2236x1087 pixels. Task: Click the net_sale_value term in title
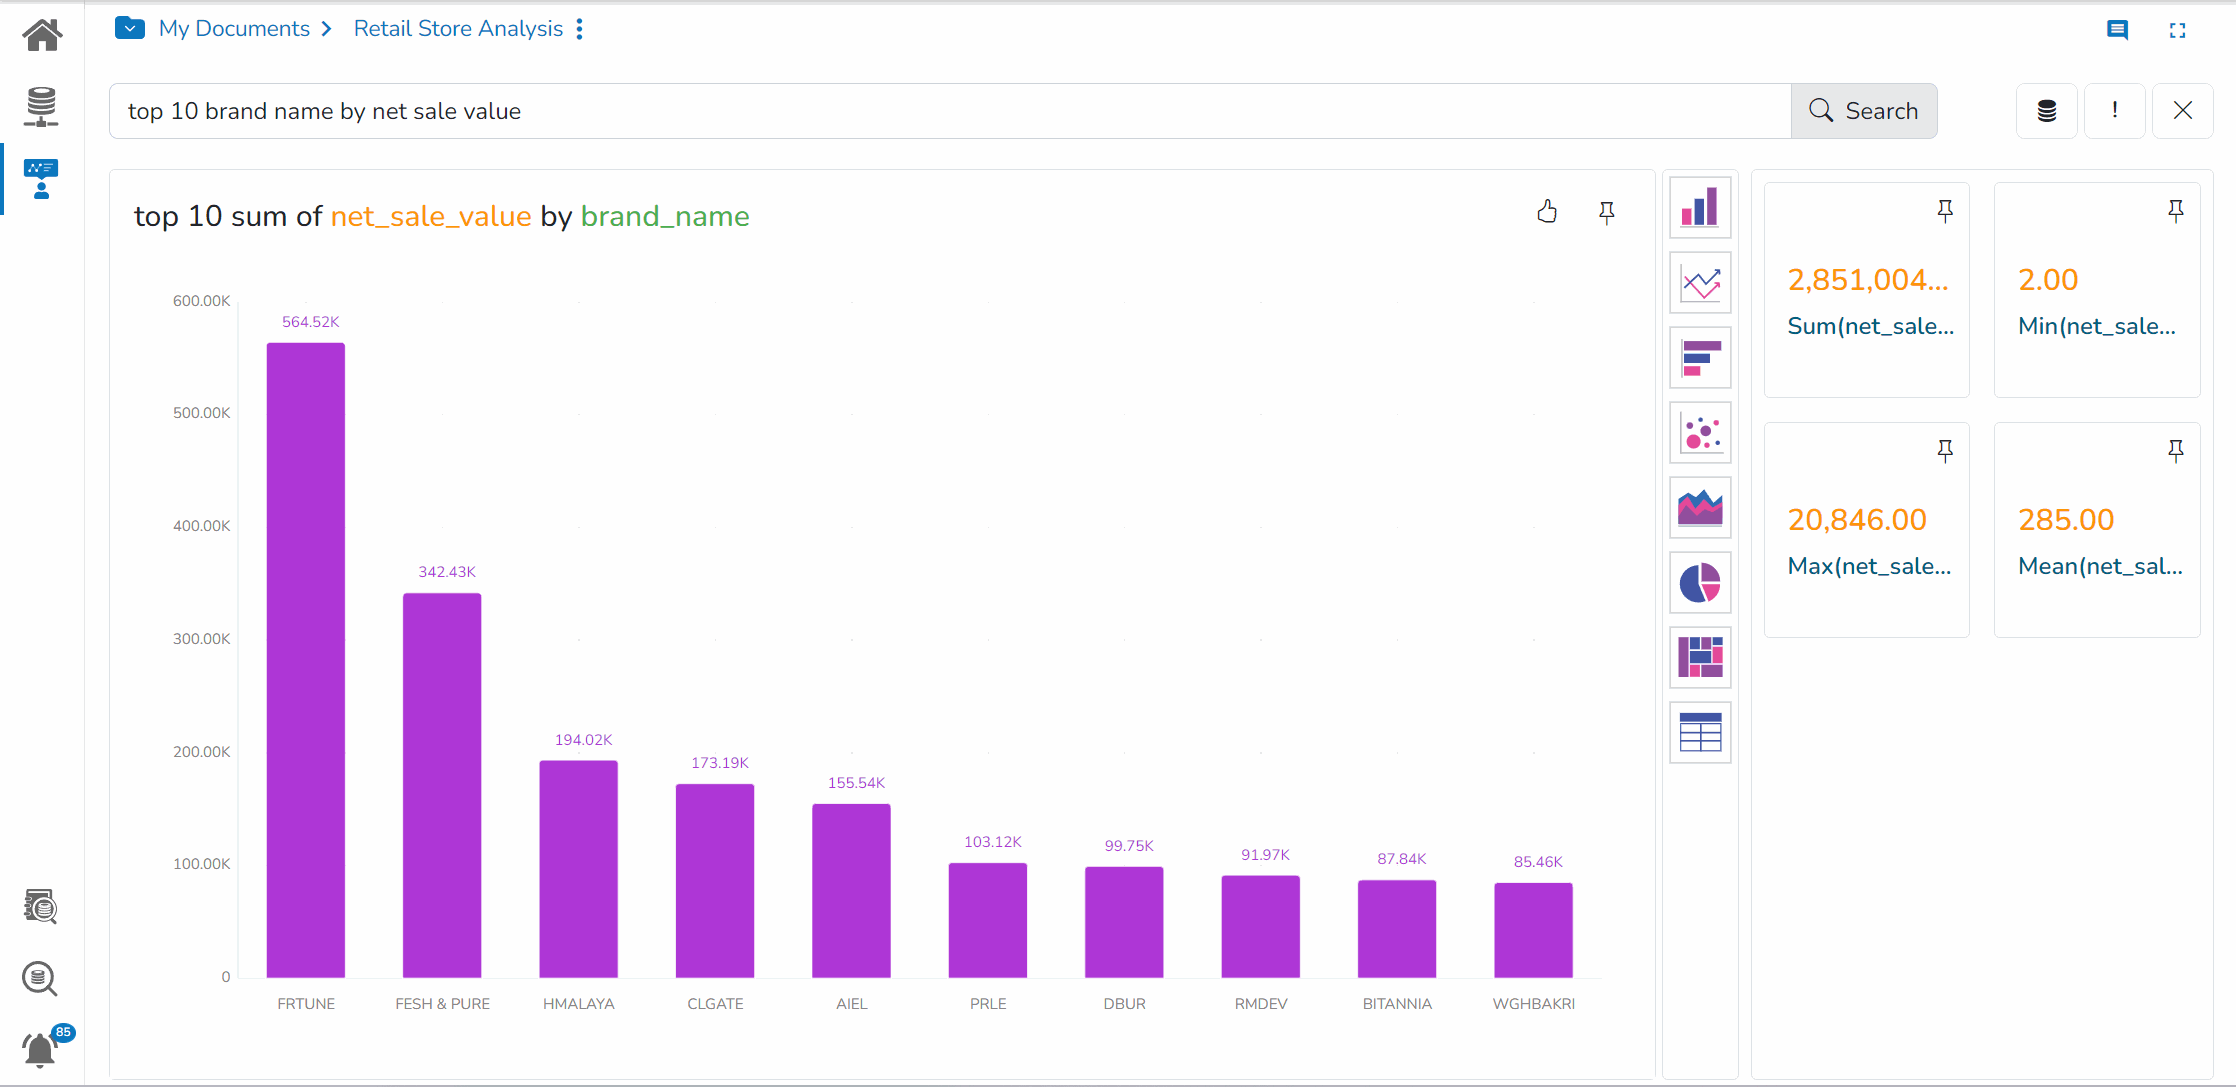click(x=431, y=216)
